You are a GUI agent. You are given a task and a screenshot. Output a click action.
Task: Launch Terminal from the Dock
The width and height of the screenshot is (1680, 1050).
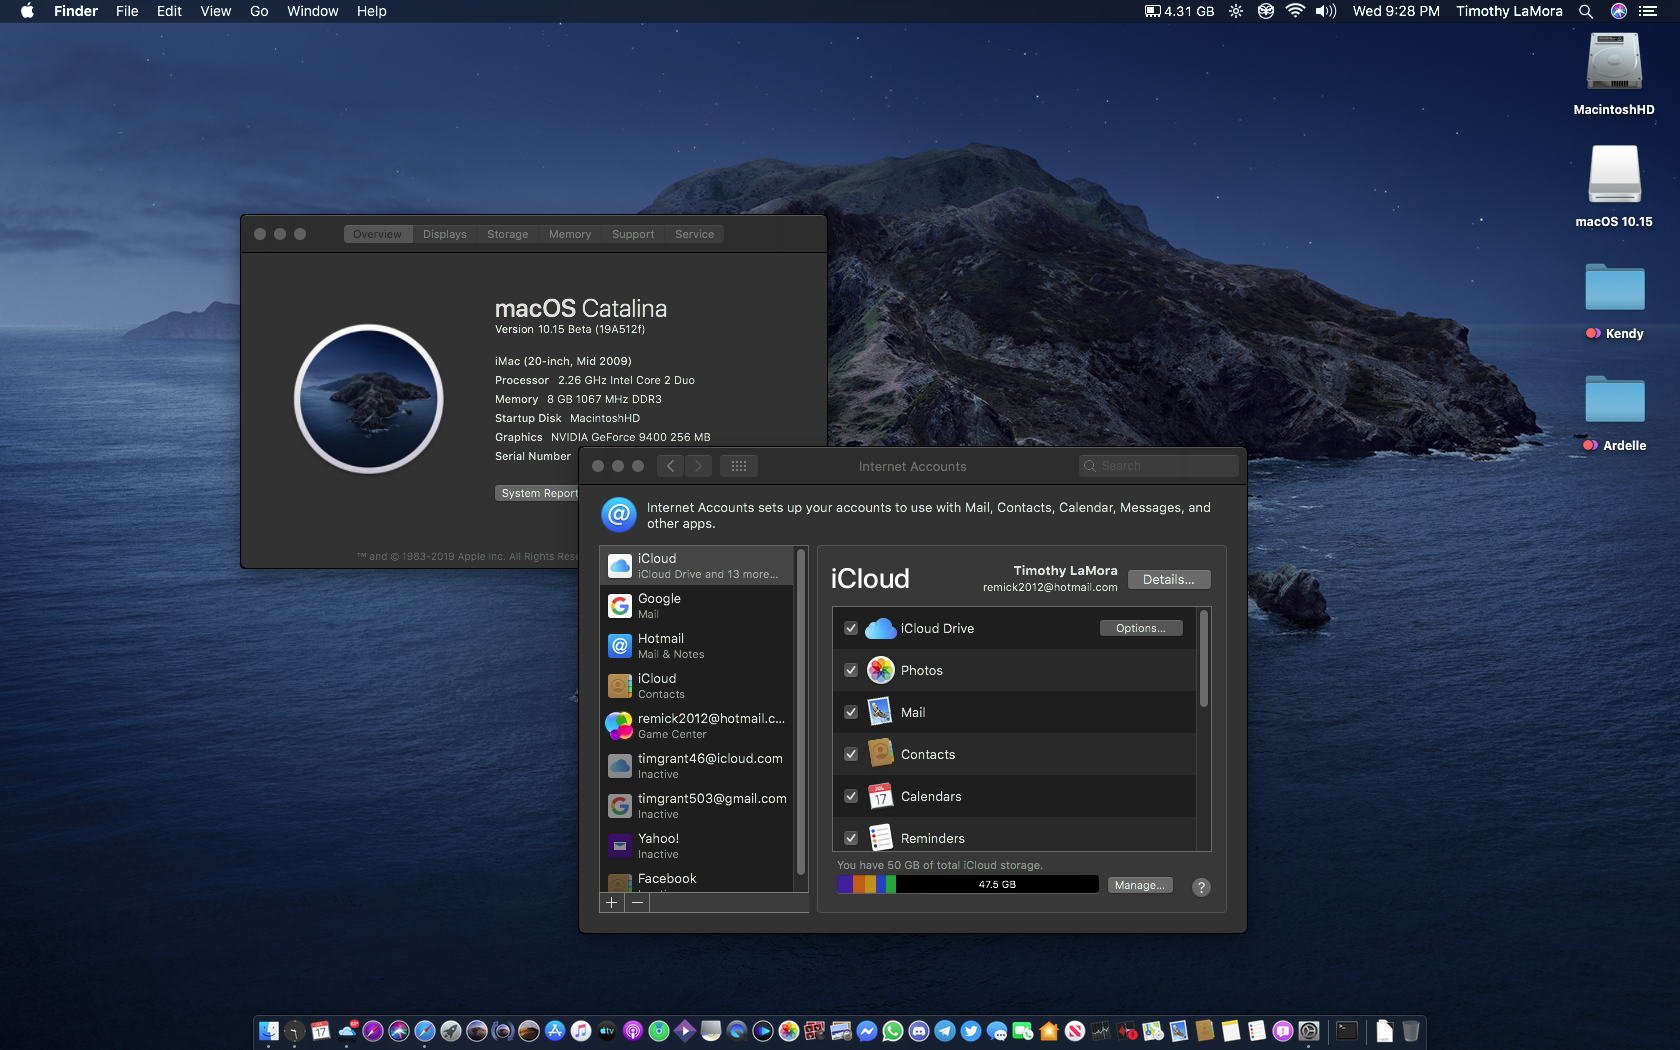coord(1347,1031)
